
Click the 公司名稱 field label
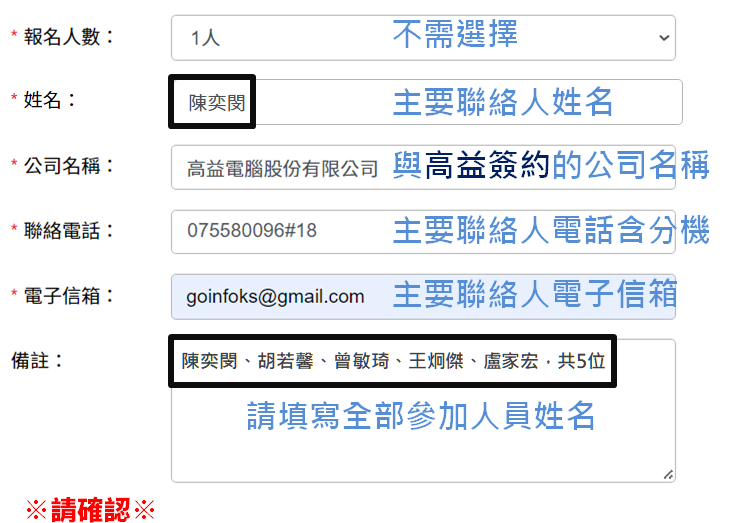click(70, 165)
